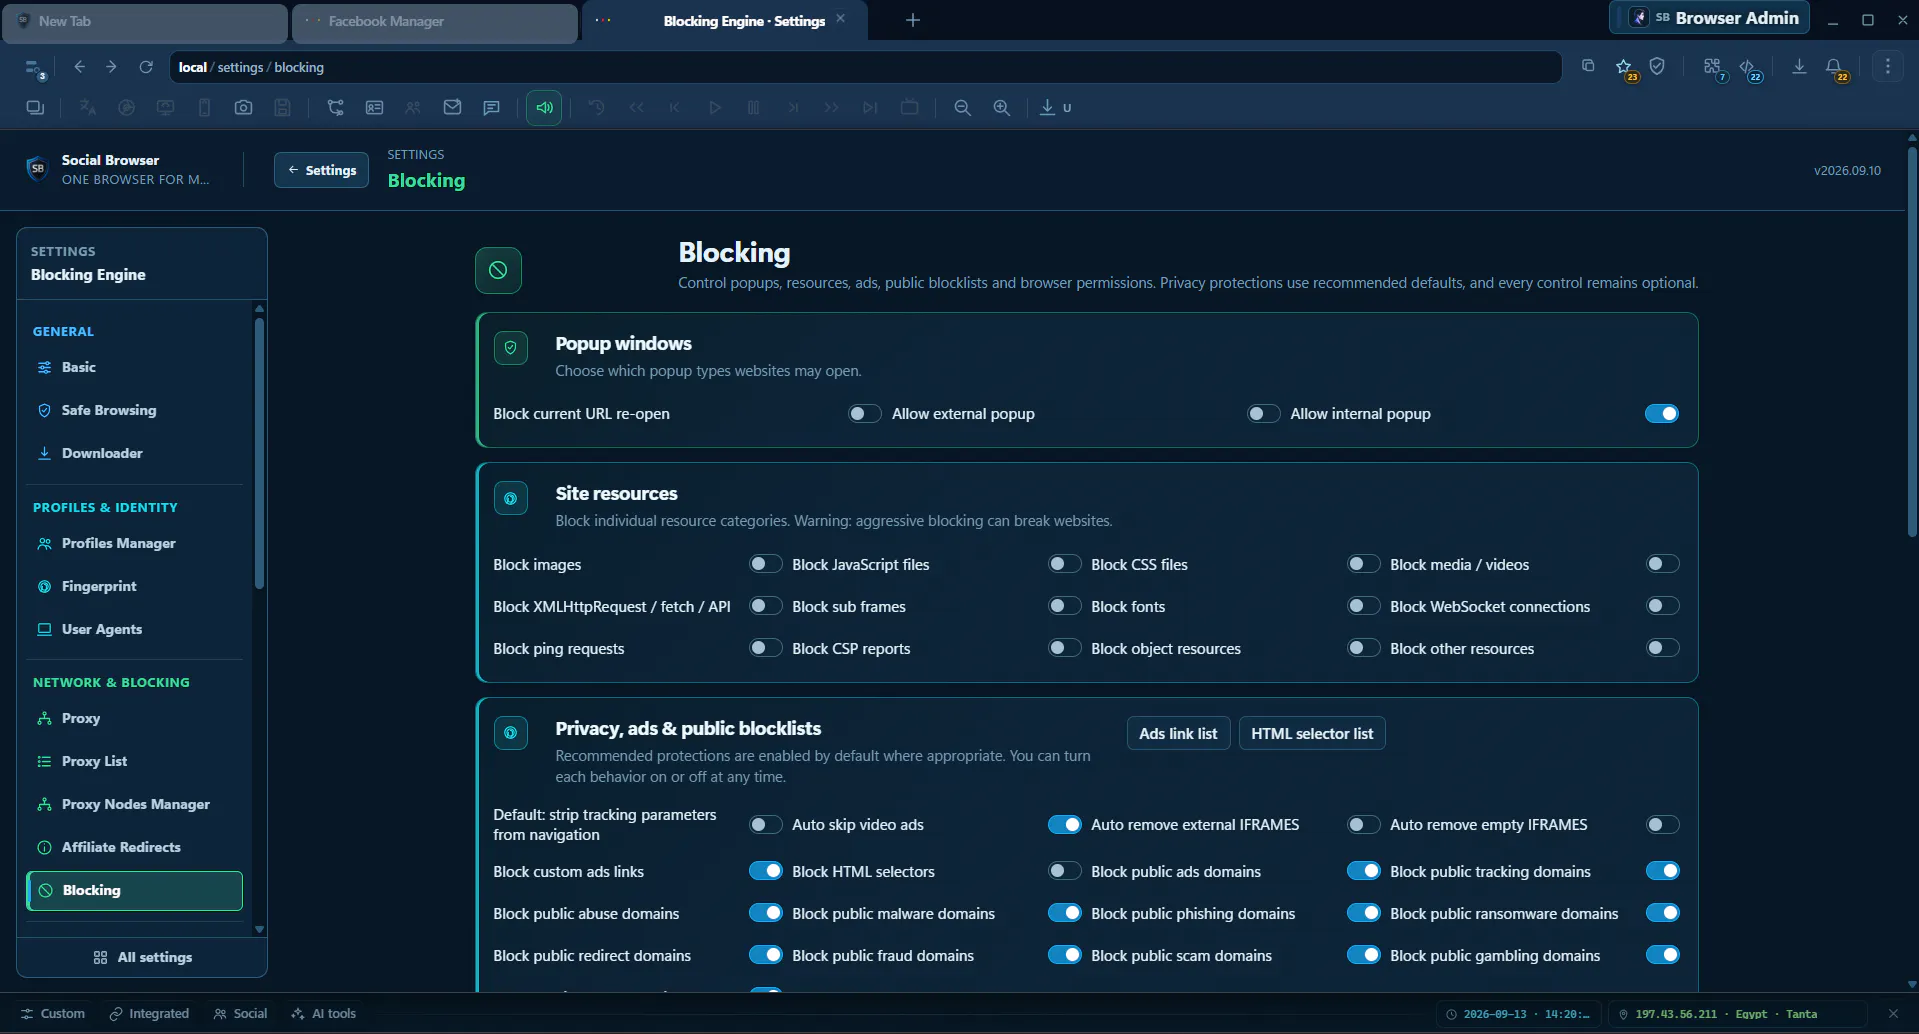
Task: Open the Ads link list button
Action: pos(1178,733)
